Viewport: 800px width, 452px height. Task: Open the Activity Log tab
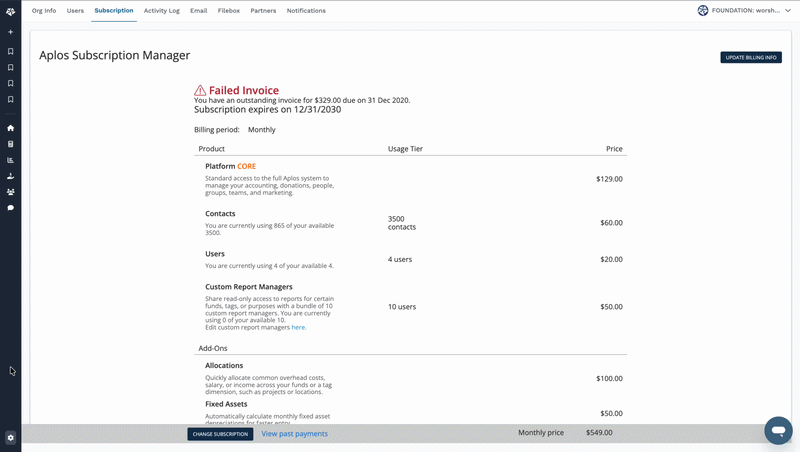tap(162, 11)
